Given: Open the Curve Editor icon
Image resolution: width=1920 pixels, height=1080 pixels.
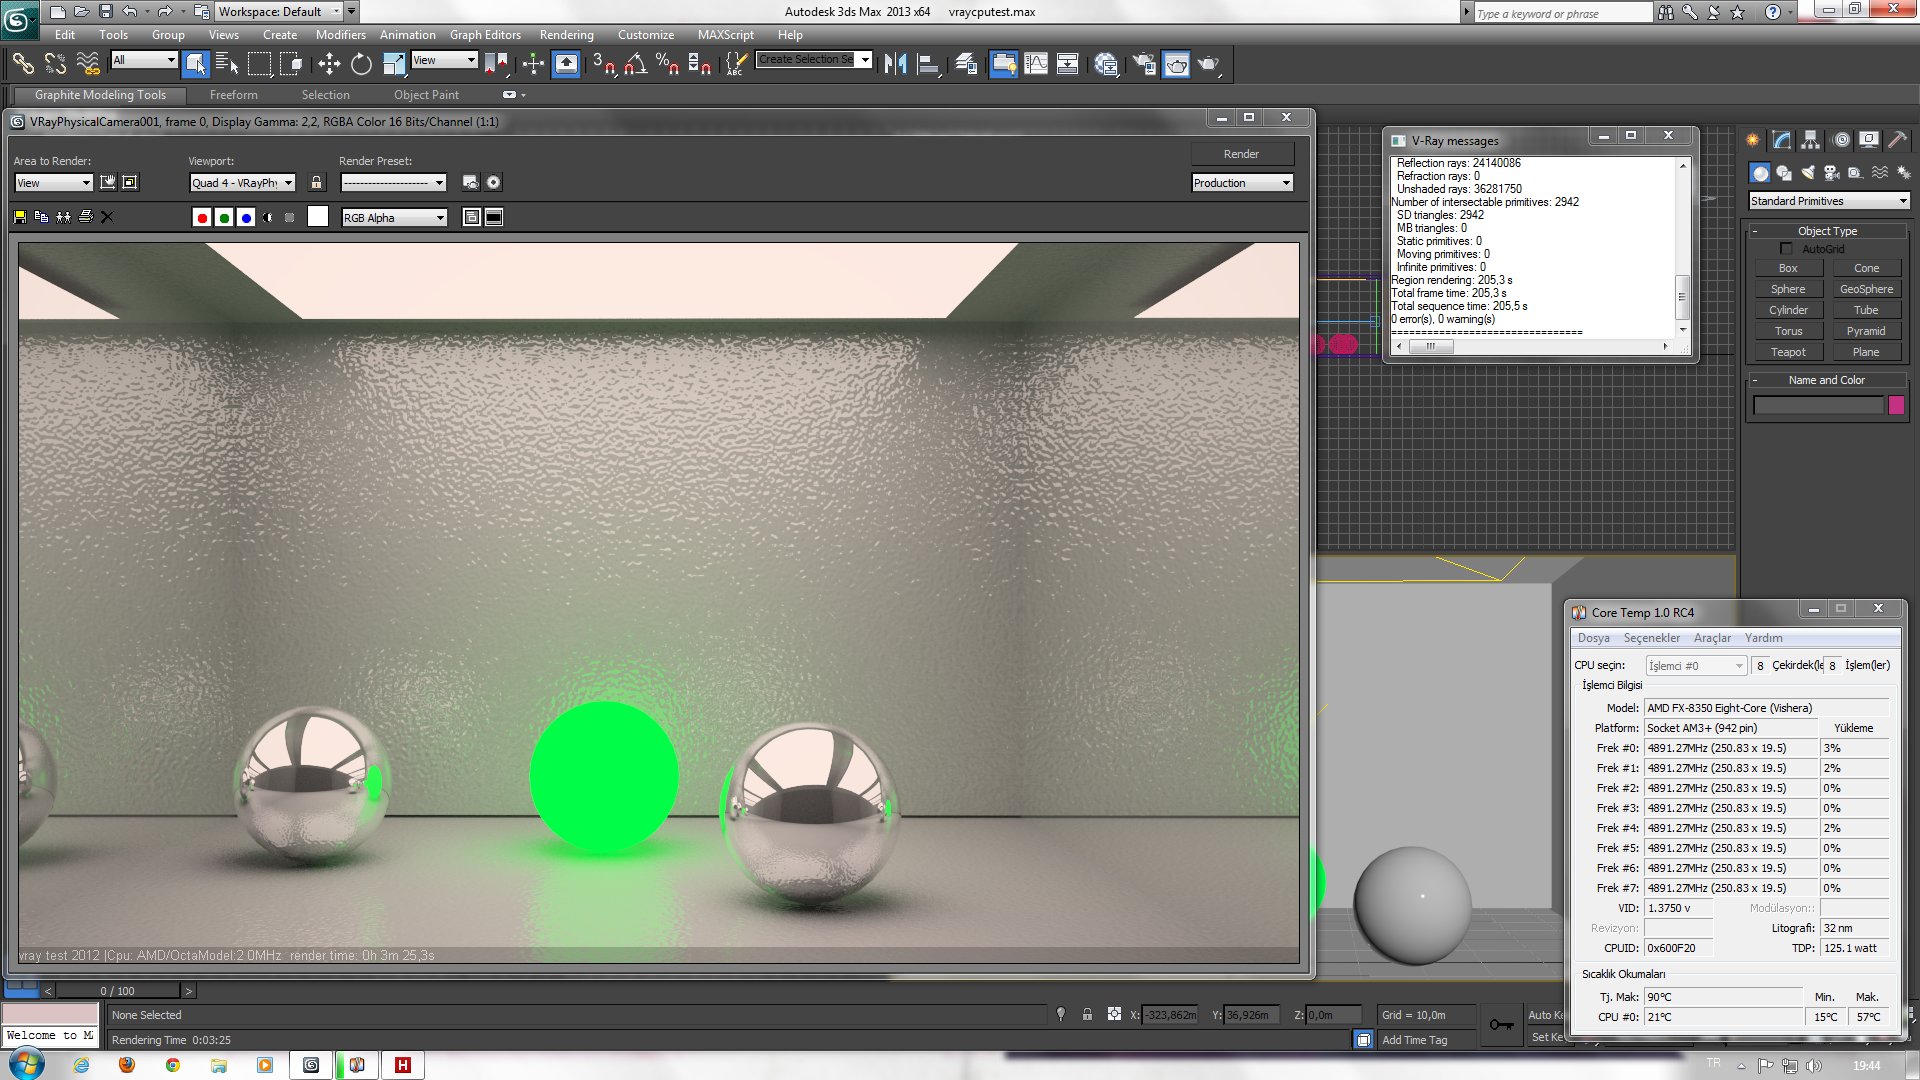Looking at the screenshot, I should [x=1036, y=64].
